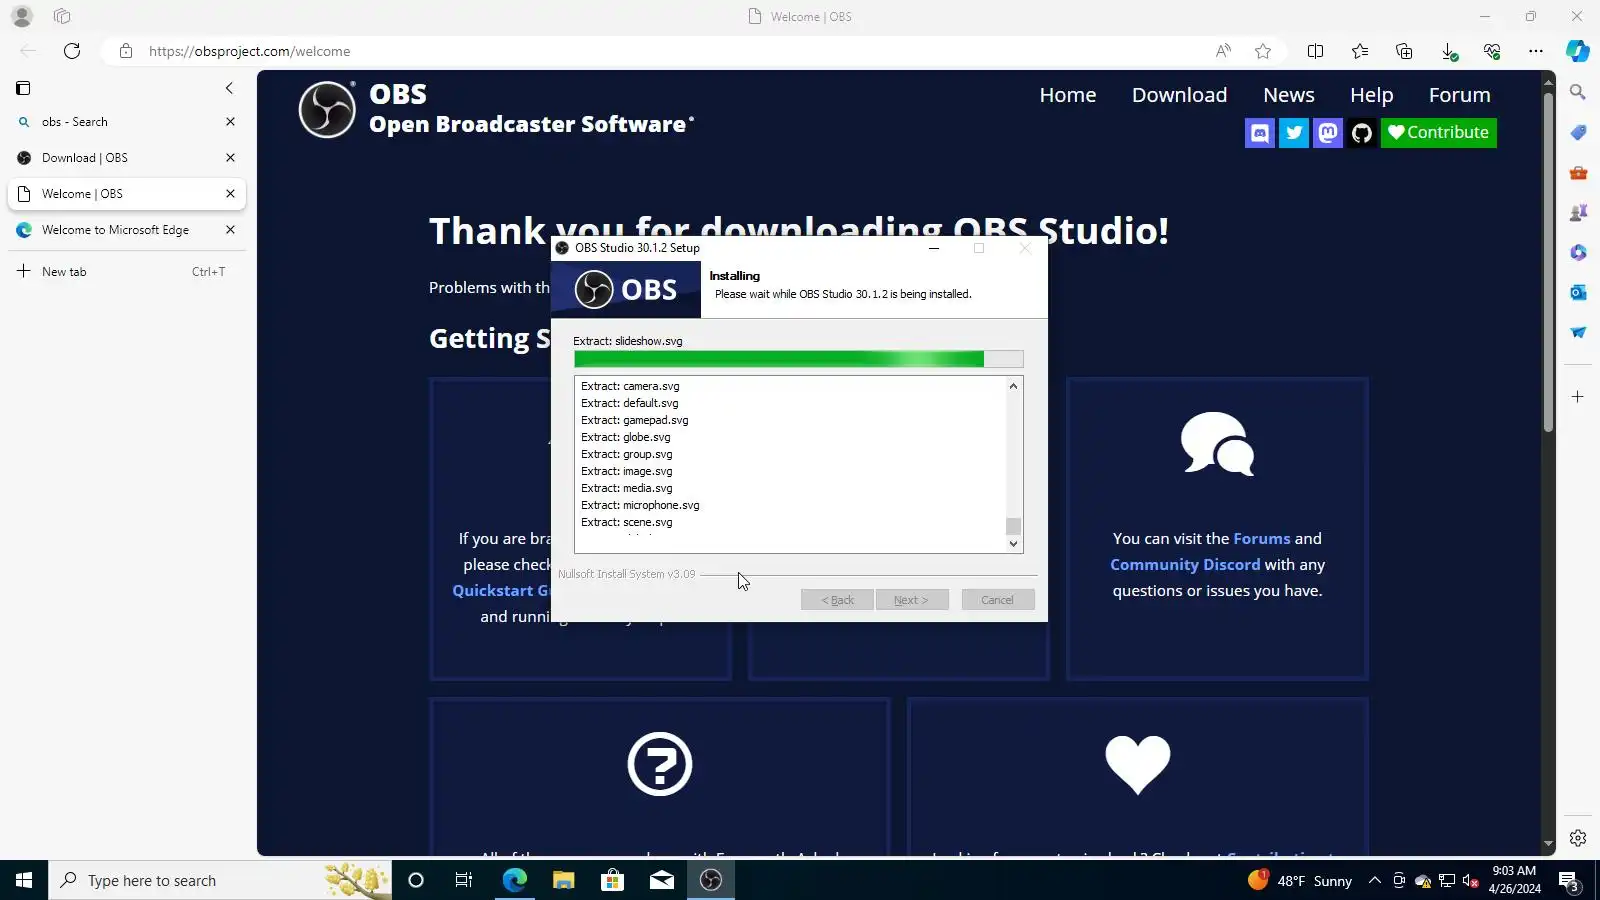
Task: Open Help in OBS site navigation
Action: (x=1372, y=95)
